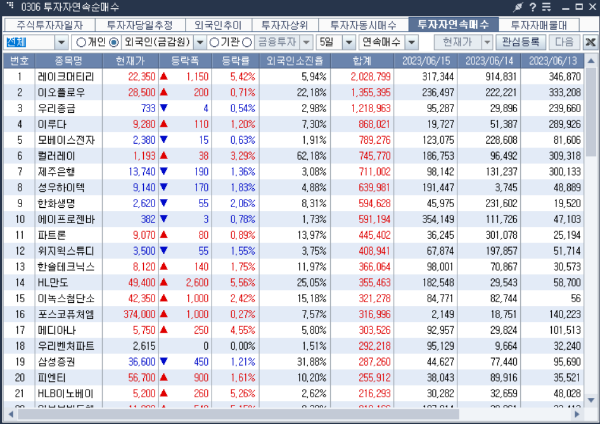The width and height of the screenshot is (600, 424).
Task: Click the red up arrow in 포스코퓨처엠 row
Action: [164, 314]
